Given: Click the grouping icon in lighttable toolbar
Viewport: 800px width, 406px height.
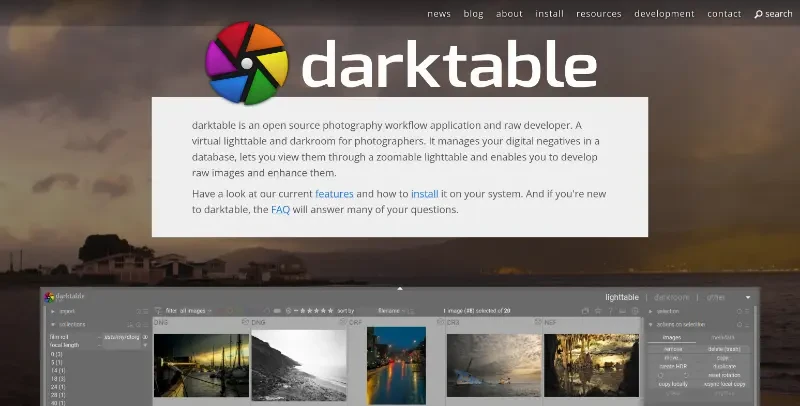Looking at the screenshot, I should coord(585,311).
